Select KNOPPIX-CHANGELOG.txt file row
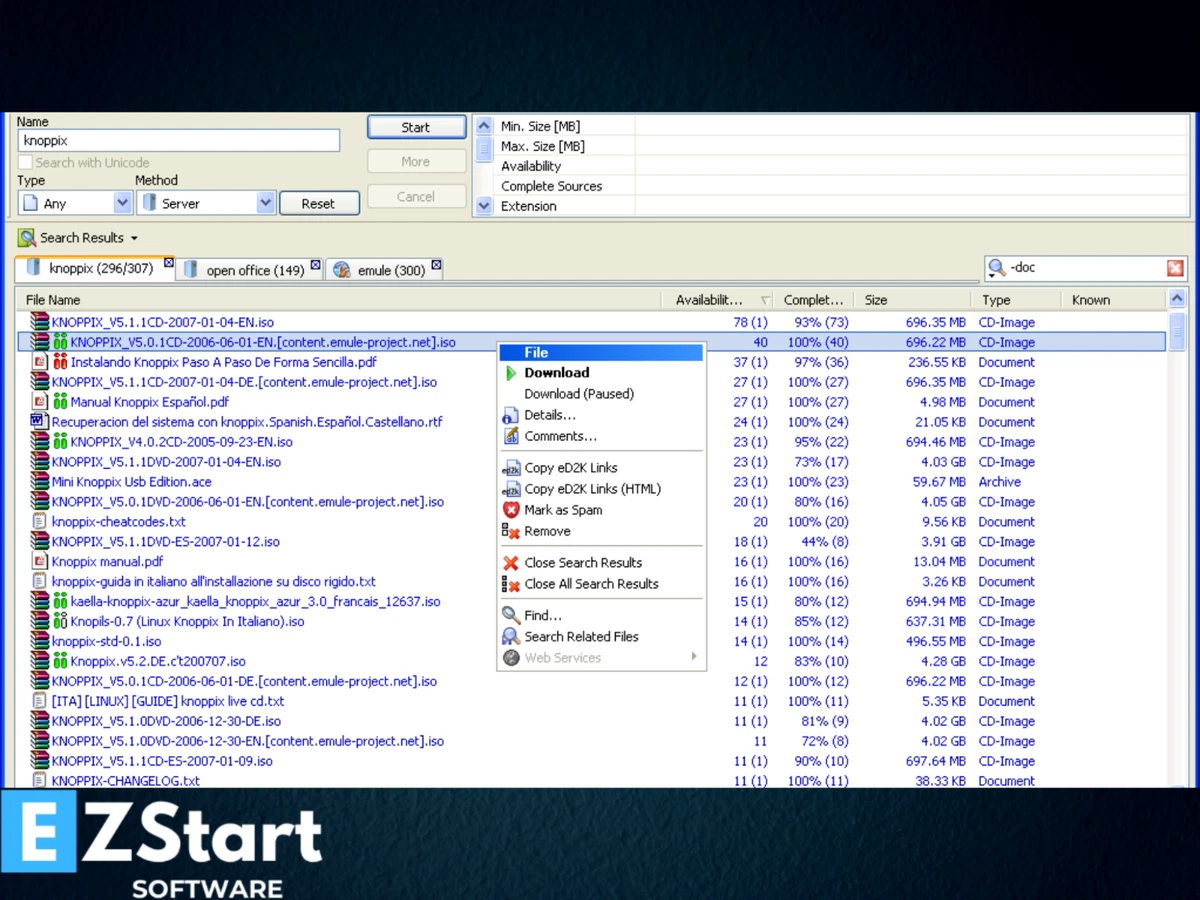The width and height of the screenshot is (1200, 900). point(592,780)
